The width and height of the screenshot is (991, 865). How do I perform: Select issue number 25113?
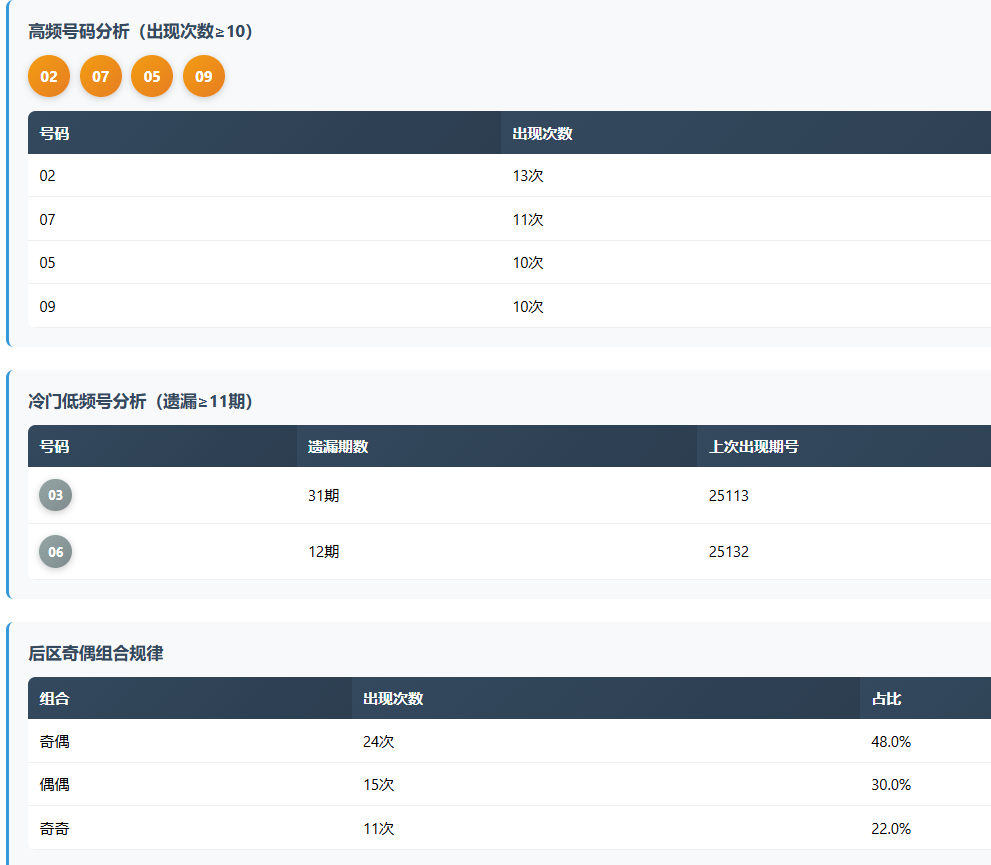(728, 496)
